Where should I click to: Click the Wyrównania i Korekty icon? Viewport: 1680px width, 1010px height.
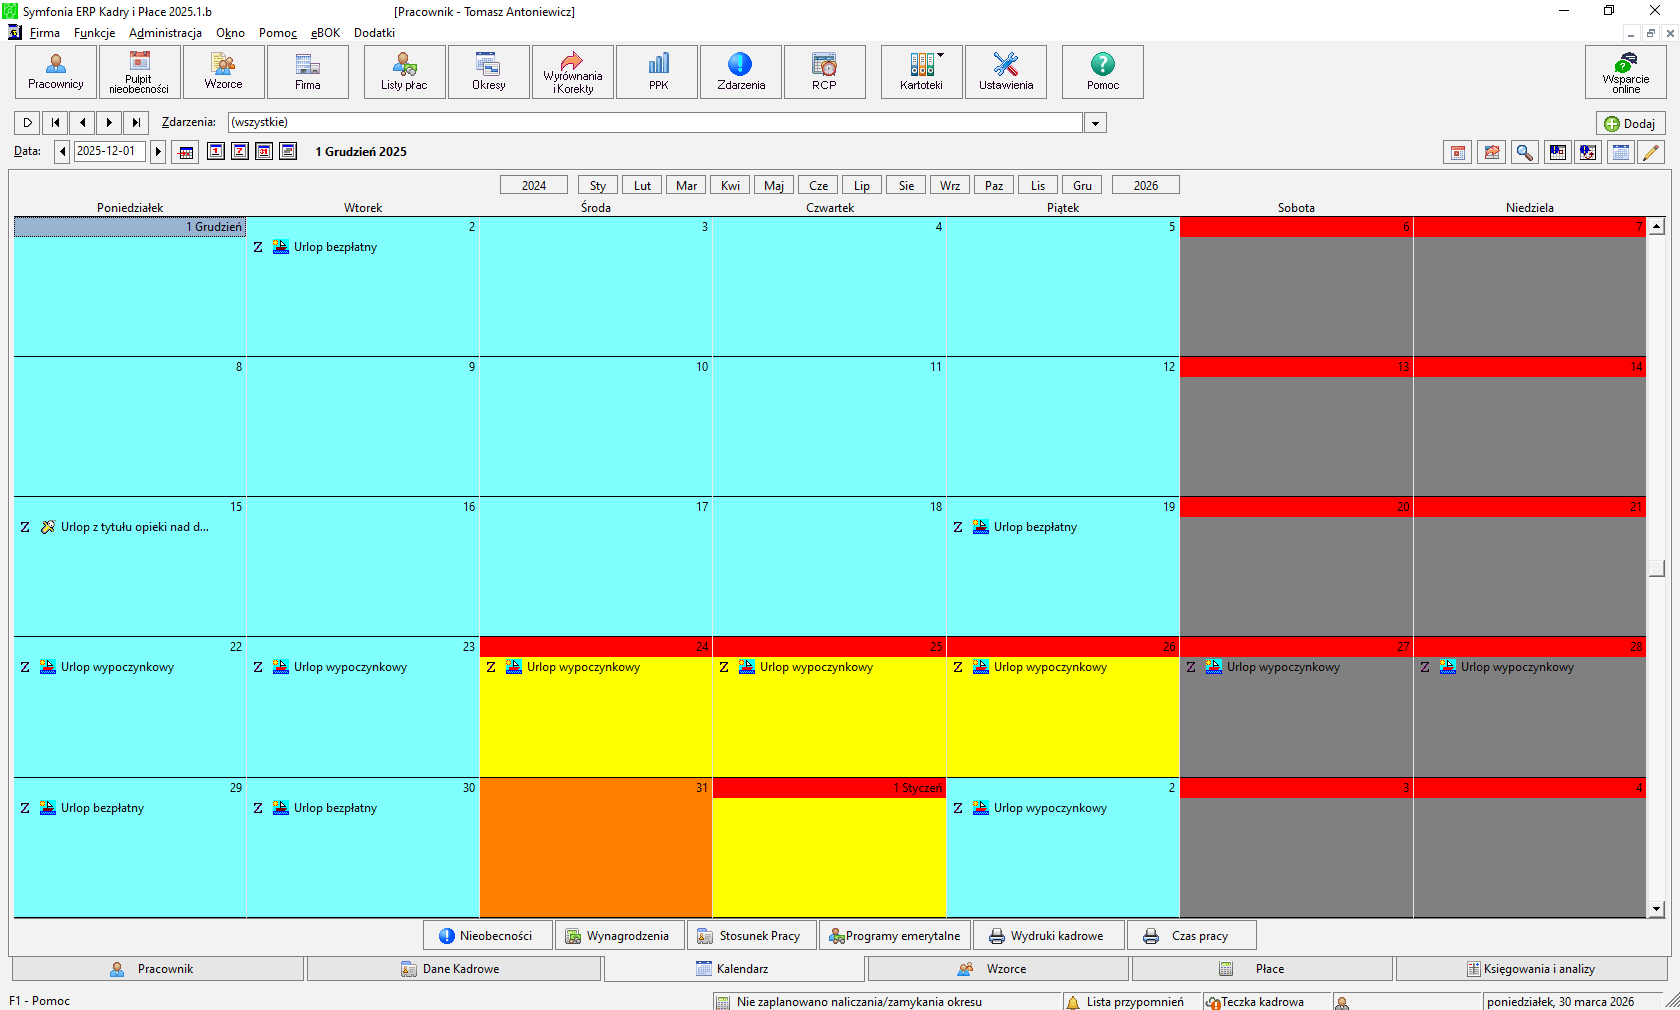click(573, 72)
